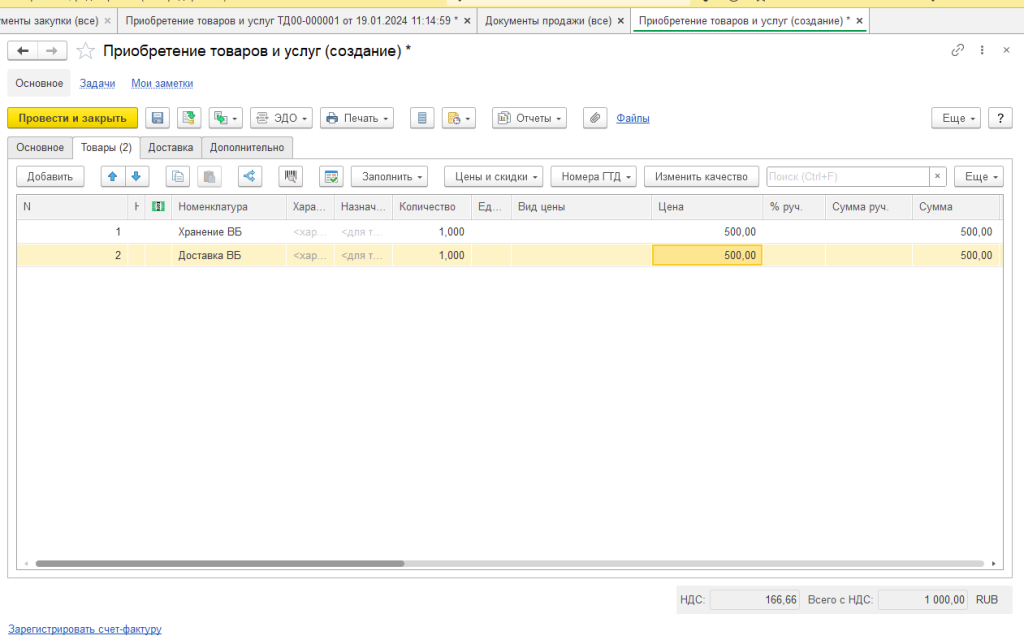Click the horizontal table scrollbar thumb

coord(219,564)
